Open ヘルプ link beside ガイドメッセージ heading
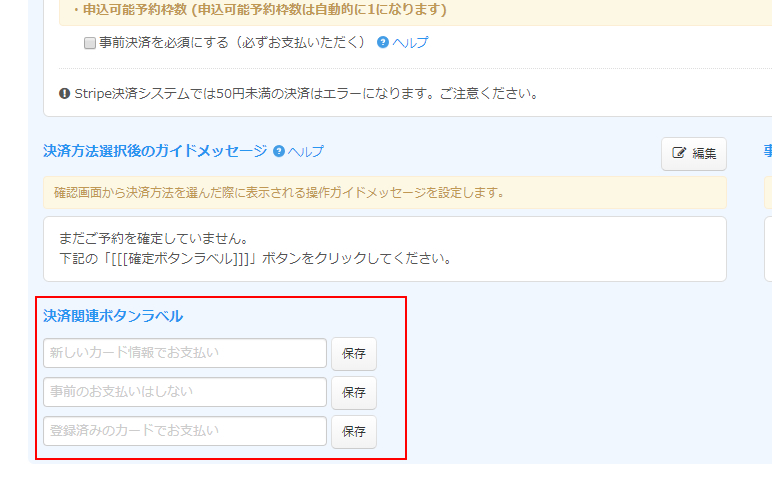The width and height of the screenshot is (772, 483). [x=306, y=152]
